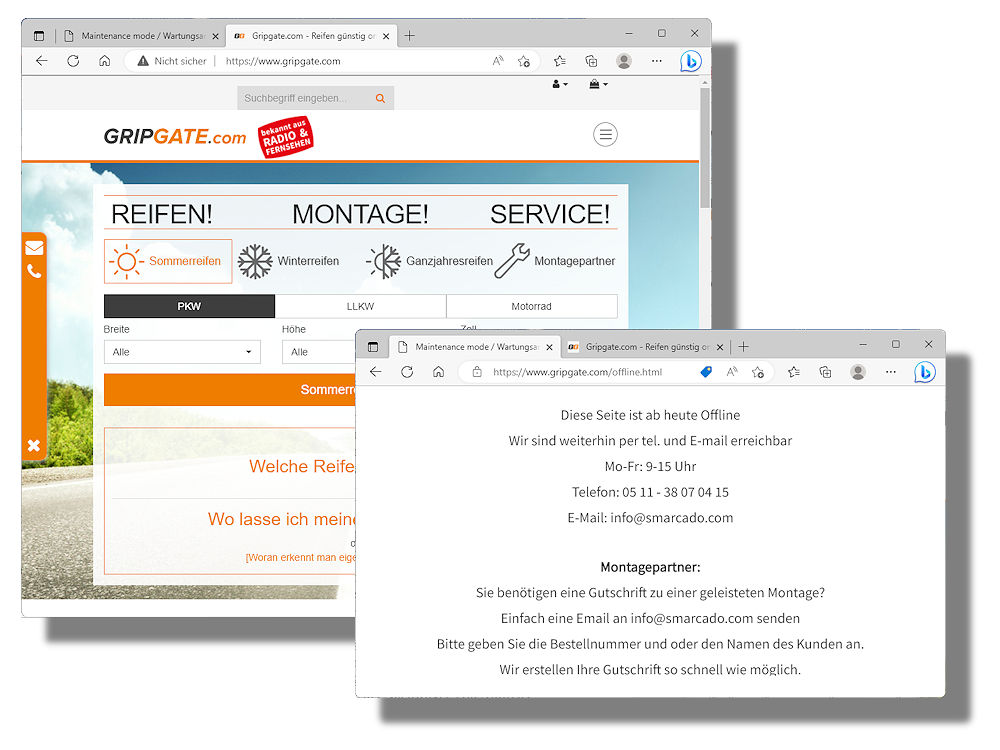Select the Maintenance mode tab in the rear window
1000x750 pixels.
coord(142,36)
